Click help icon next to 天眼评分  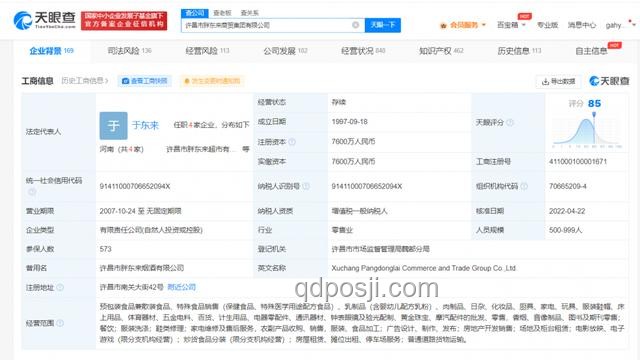510,122
